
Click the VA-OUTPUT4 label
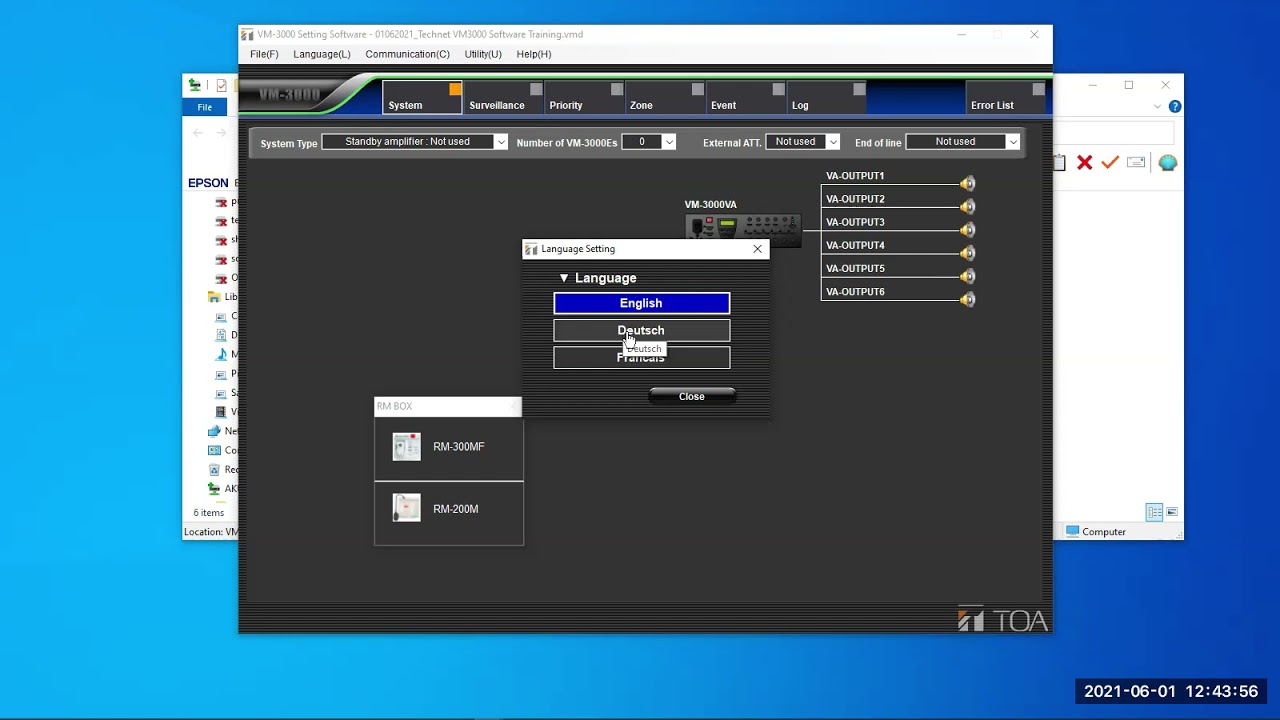pyautogui.click(x=855, y=245)
